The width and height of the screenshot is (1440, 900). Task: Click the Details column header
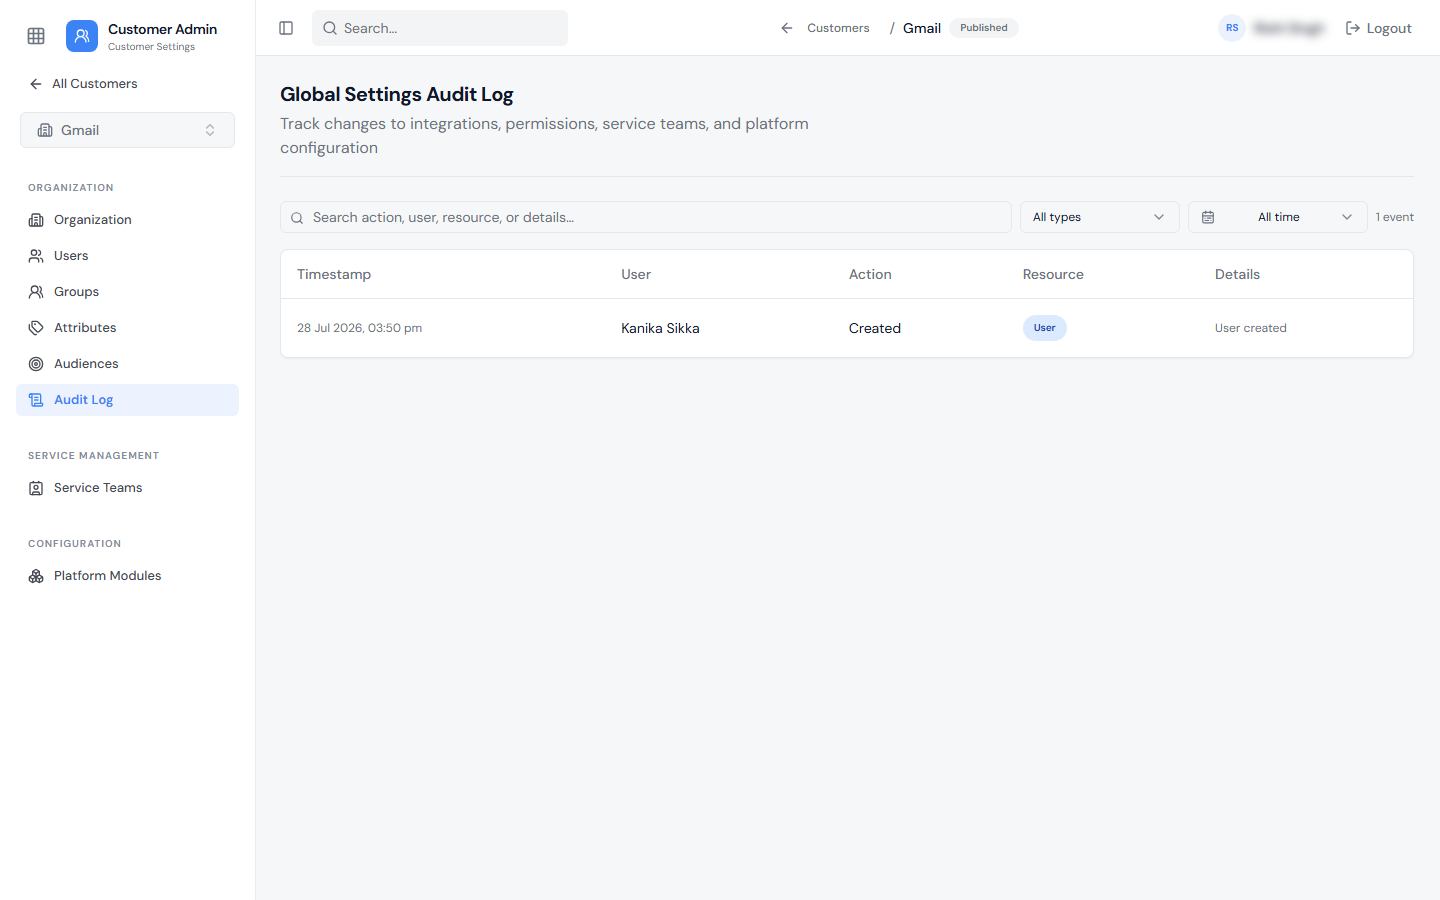[1237, 274]
